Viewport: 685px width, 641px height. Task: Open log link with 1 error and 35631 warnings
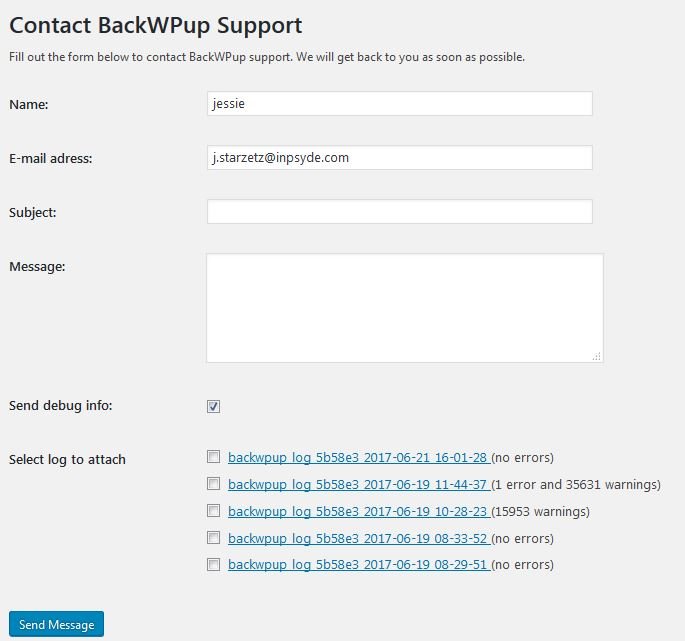(x=357, y=485)
